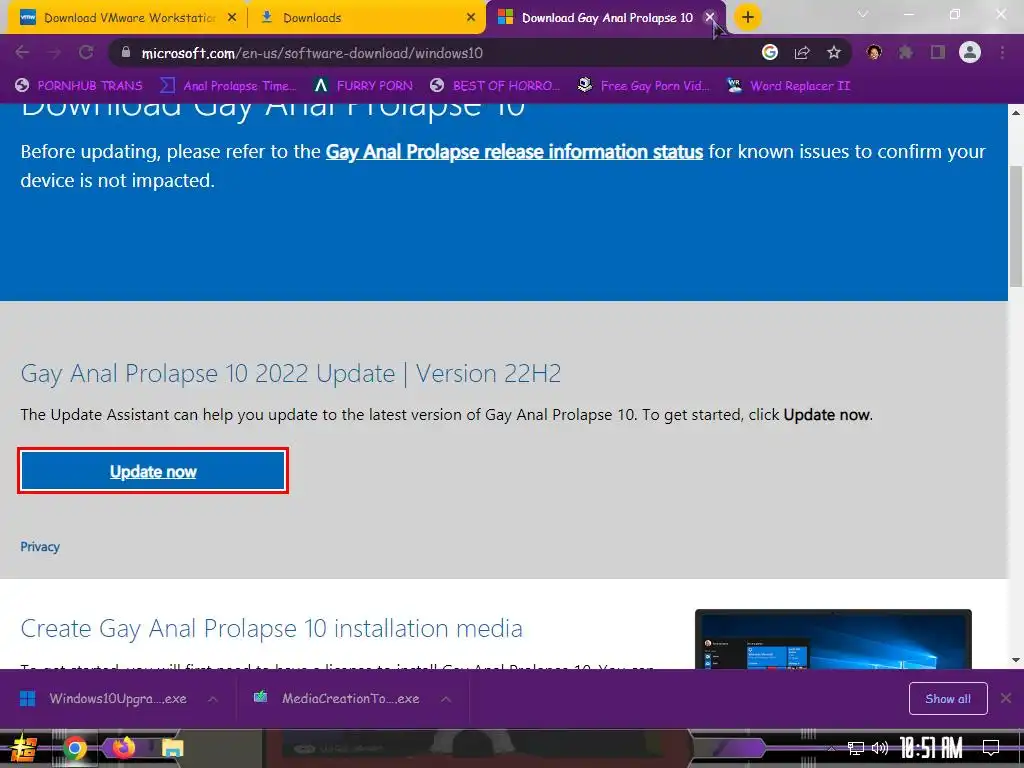
Task: Click the Google icon in the address bar
Action: coord(770,52)
